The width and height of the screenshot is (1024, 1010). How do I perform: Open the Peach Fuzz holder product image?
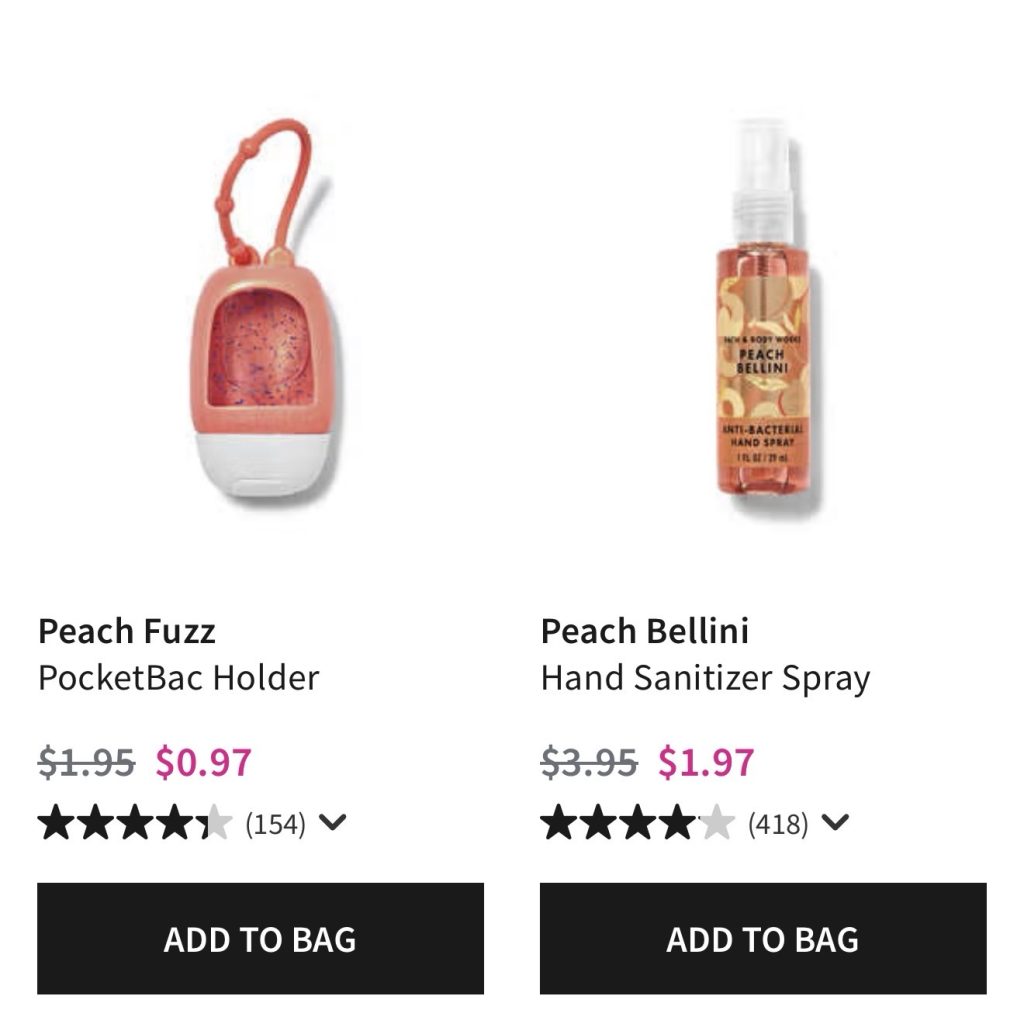(x=262, y=320)
